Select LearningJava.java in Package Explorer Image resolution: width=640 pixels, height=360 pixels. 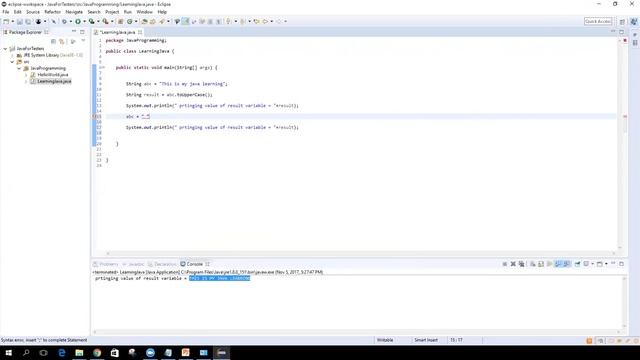(x=54, y=81)
